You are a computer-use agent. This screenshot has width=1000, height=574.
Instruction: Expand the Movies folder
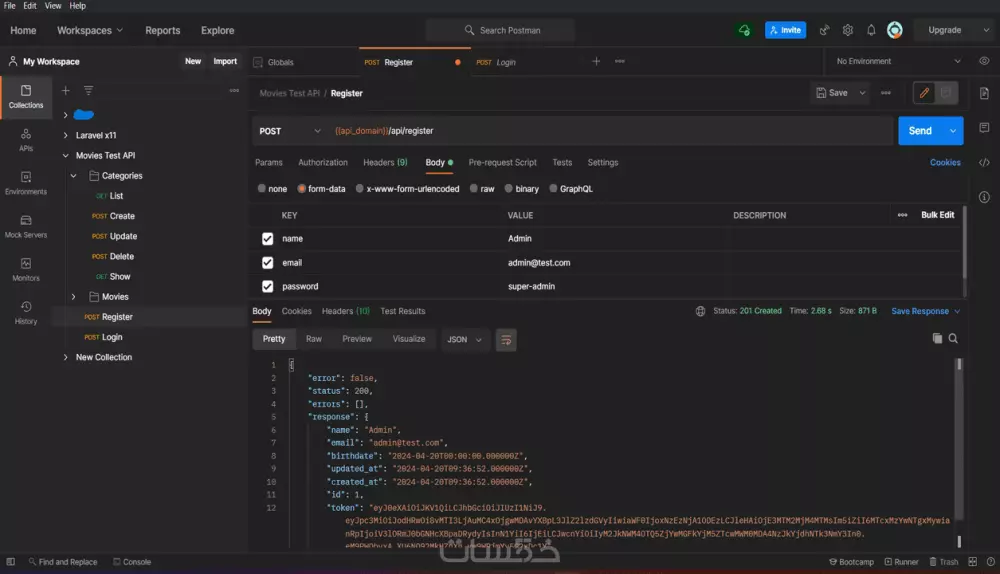click(x=73, y=297)
